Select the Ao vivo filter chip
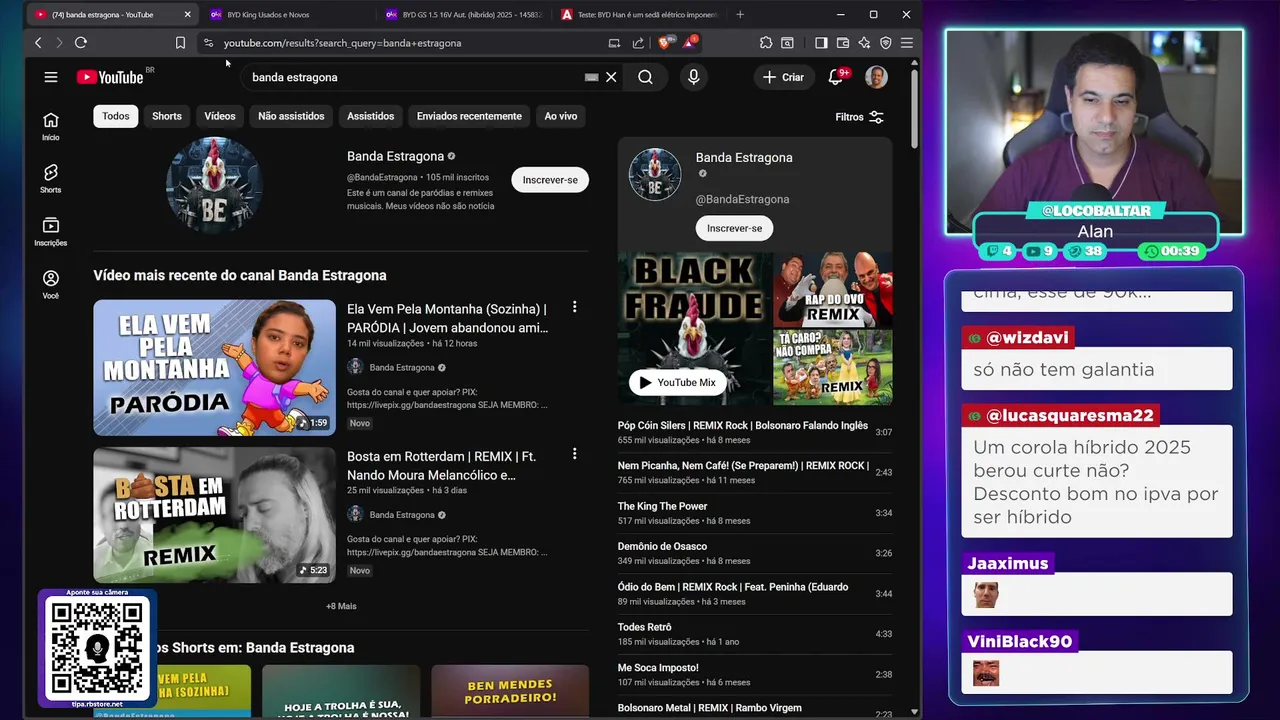 tap(561, 116)
